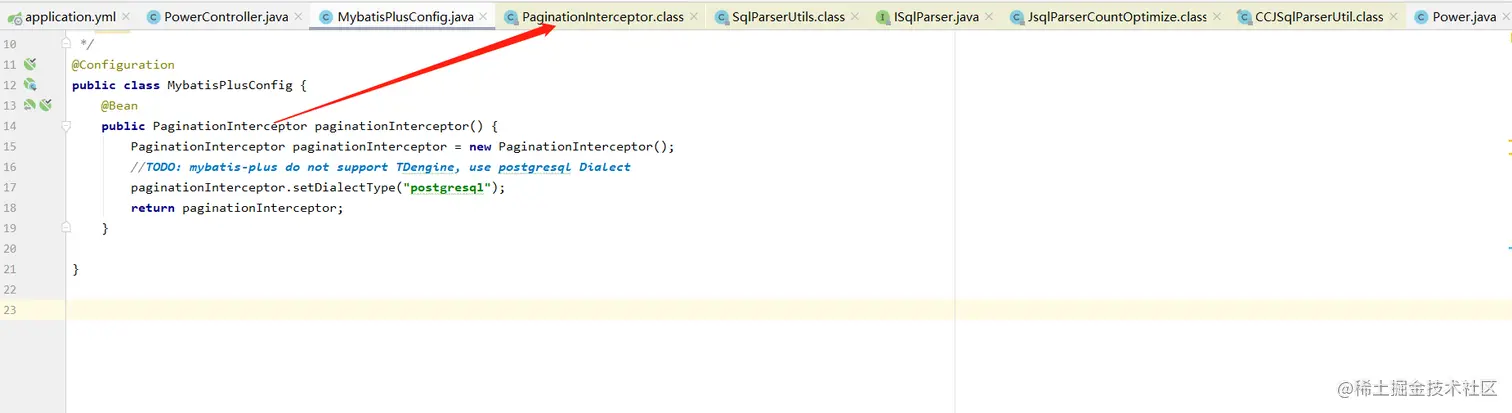Screen dimensions: 1512x413
Task: Close the PowerController.java tab
Action: (x=299, y=17)
